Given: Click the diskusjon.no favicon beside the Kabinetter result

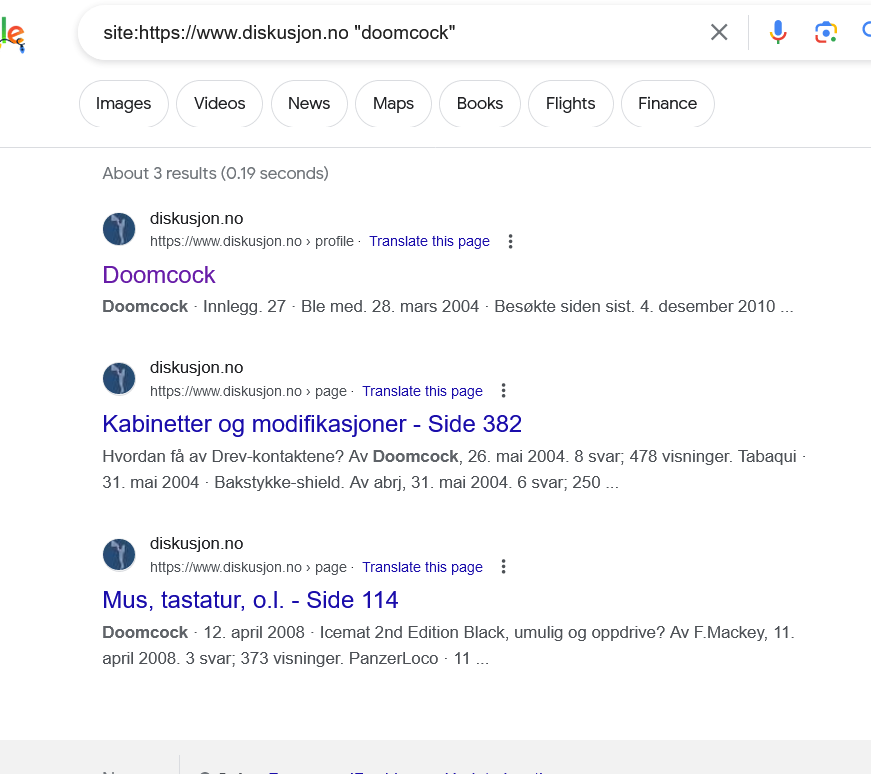Looking at the screenshot, I should [x=119, y=378].
